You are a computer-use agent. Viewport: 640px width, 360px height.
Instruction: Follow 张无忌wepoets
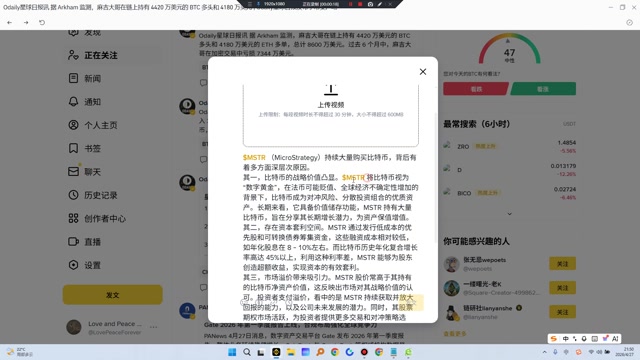pos(562,264)
